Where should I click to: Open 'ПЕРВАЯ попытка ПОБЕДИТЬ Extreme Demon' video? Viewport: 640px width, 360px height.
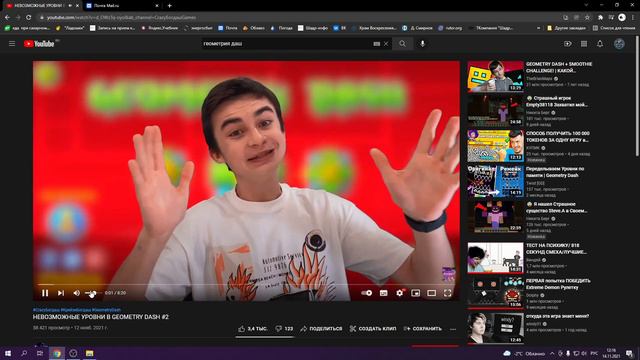pos(495,293)
